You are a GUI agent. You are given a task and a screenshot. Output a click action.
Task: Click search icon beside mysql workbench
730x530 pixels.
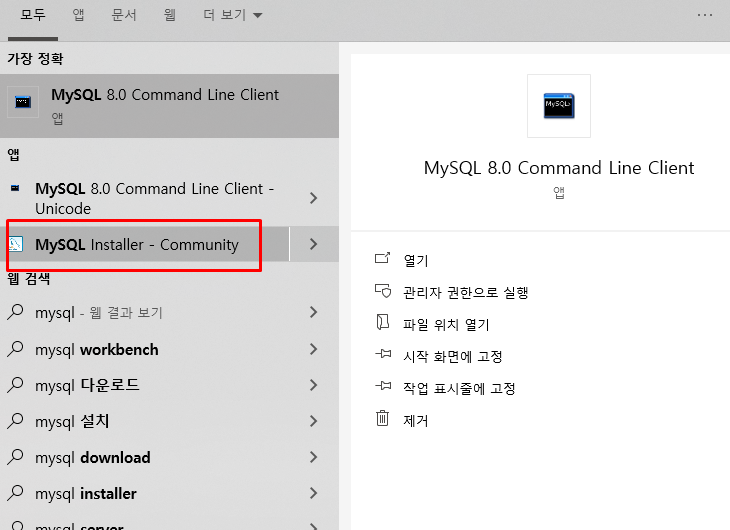tap(15, 349)
